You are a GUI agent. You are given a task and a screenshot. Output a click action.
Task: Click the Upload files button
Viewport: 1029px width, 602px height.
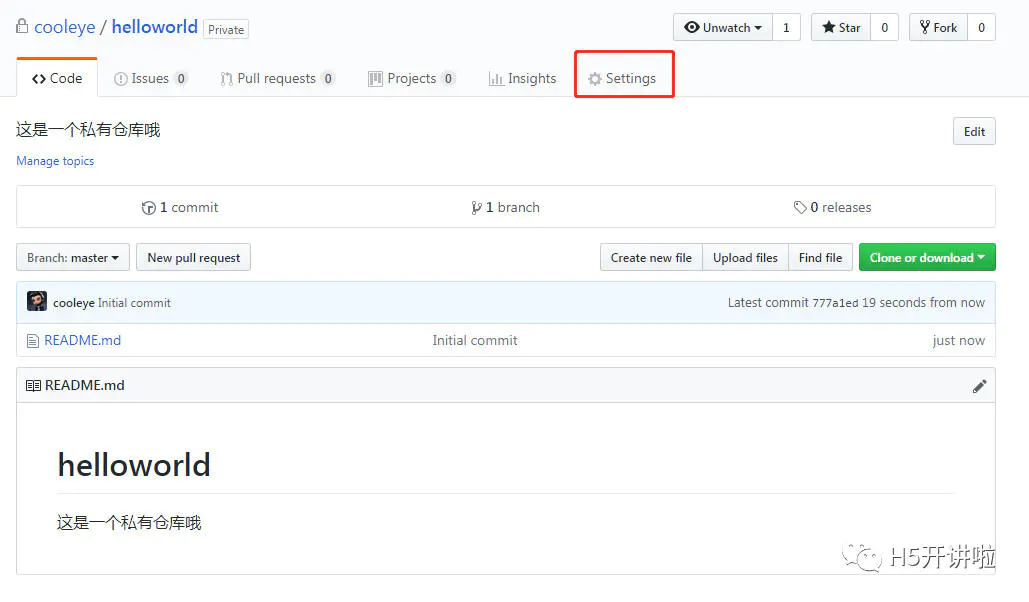pos(745,257)
